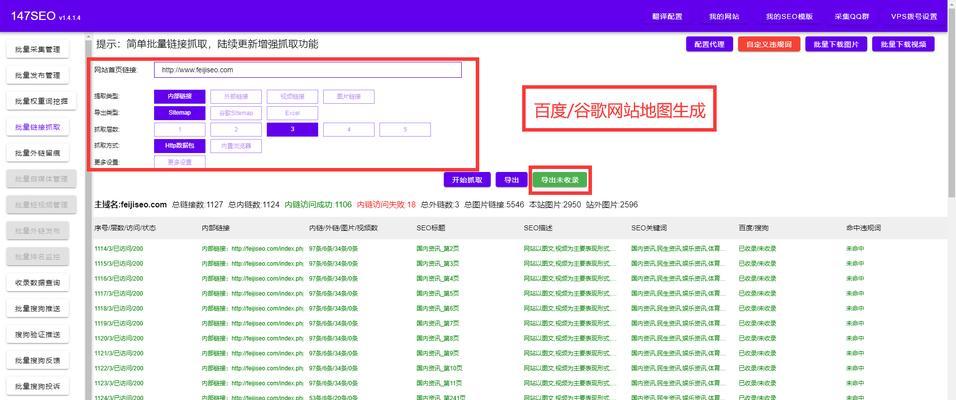The height and width of the screenshot is (400, 956).
Task: Select 内置浏览器 crawl method
Action: (x=236, y=146)
